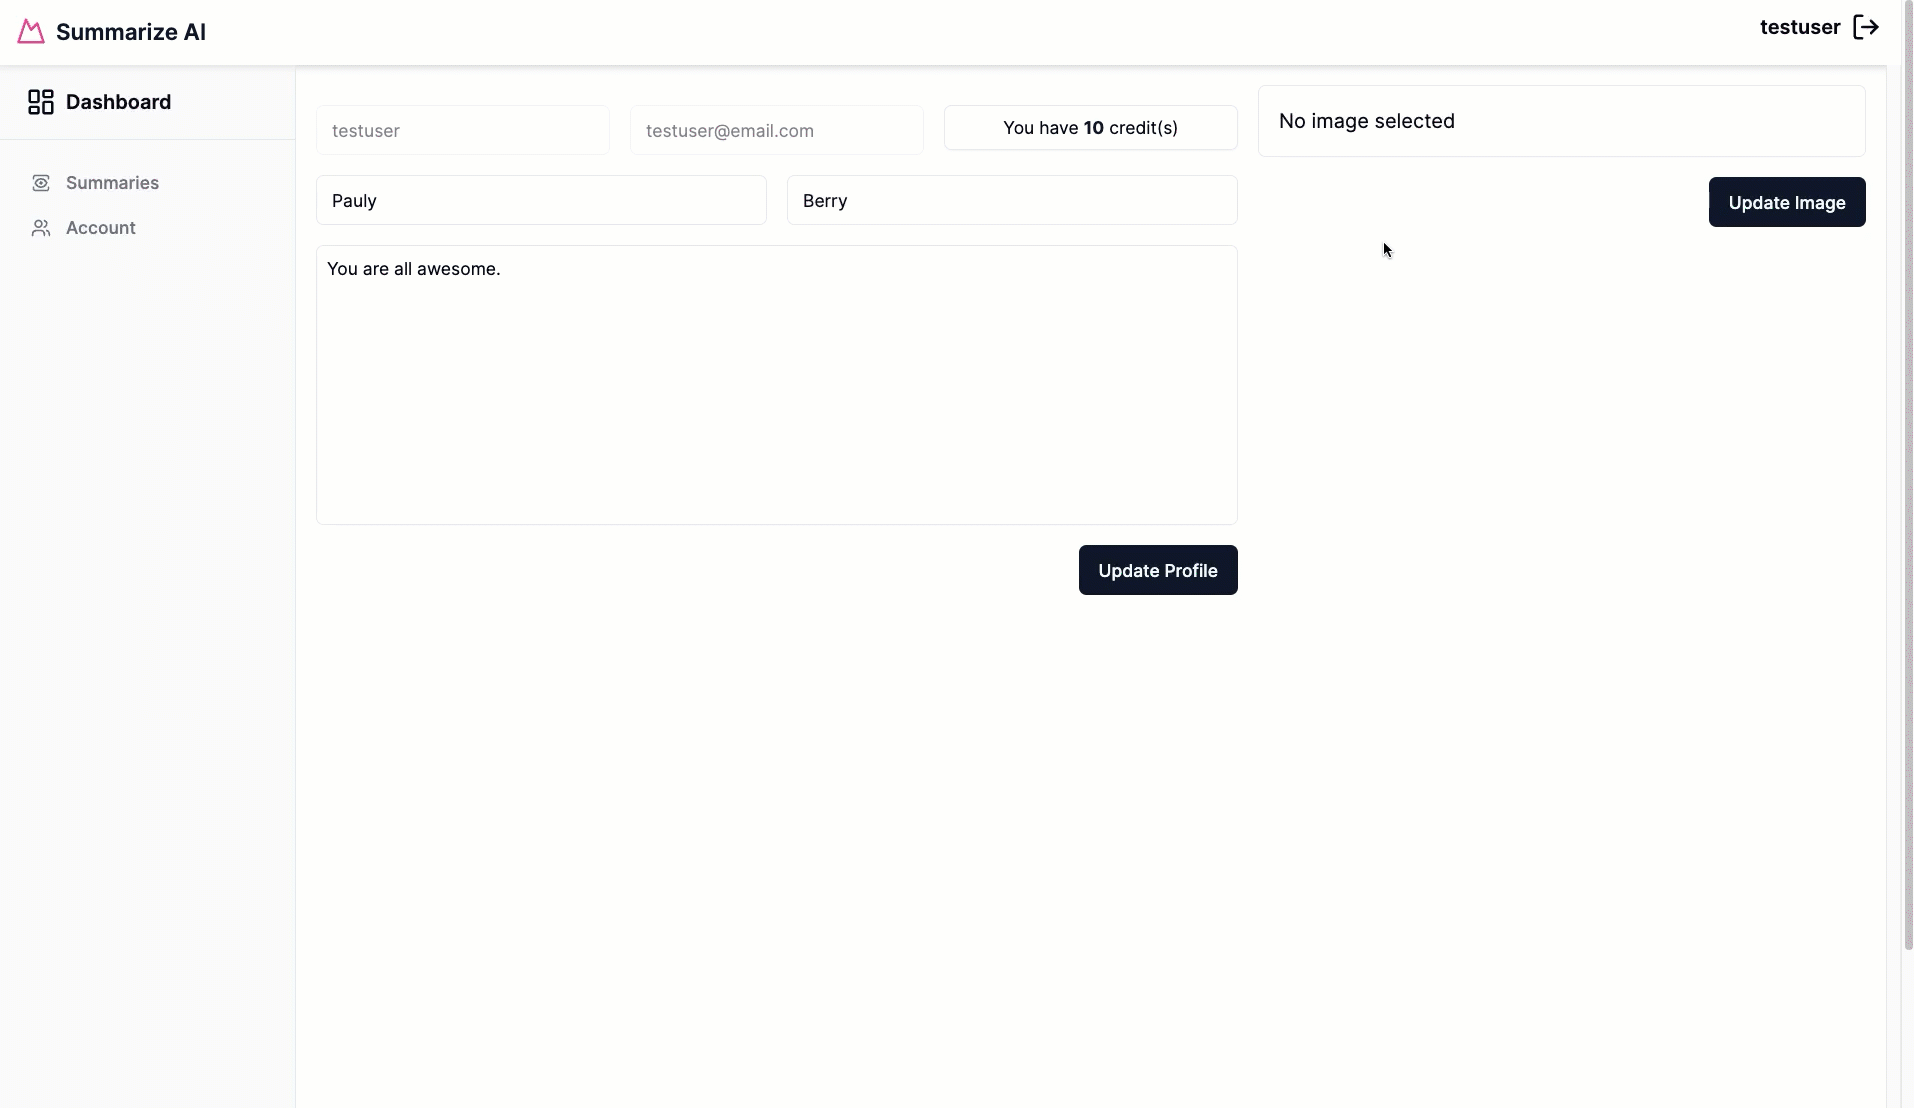
Task: Click the bio text area
Action: (777, 385)
